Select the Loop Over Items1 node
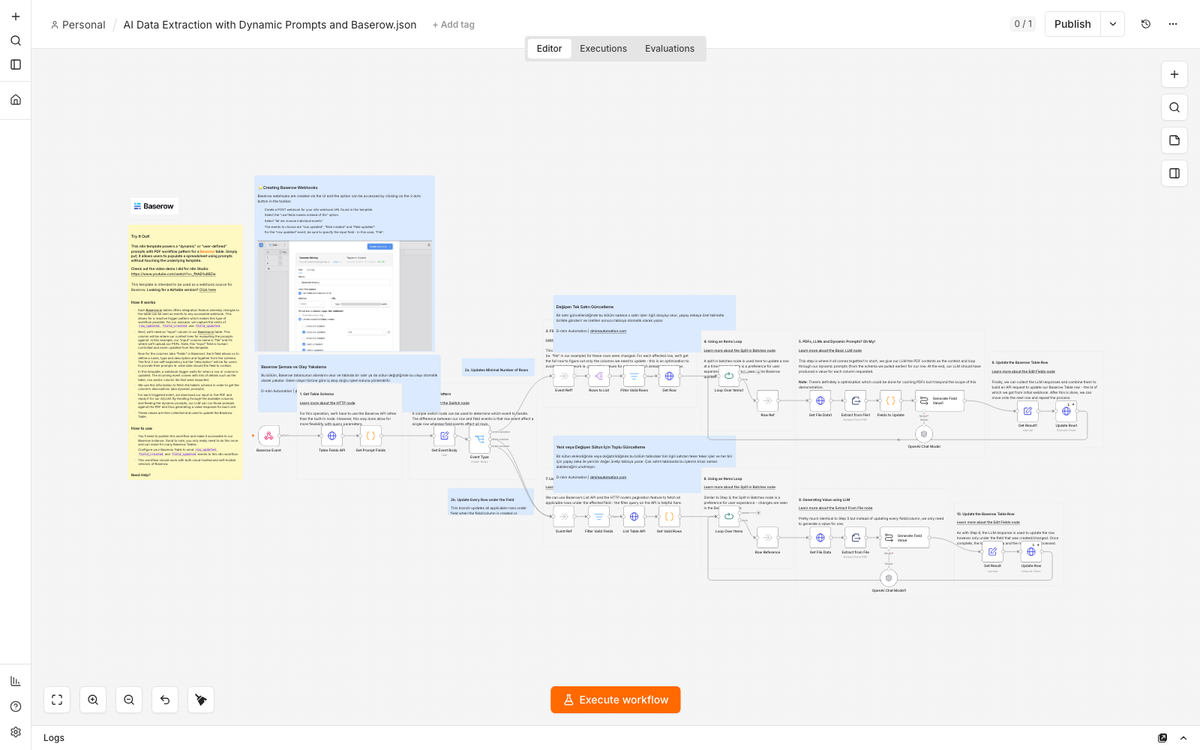The height and width of the screenshot is (750, 1200). tap(729, 376)
